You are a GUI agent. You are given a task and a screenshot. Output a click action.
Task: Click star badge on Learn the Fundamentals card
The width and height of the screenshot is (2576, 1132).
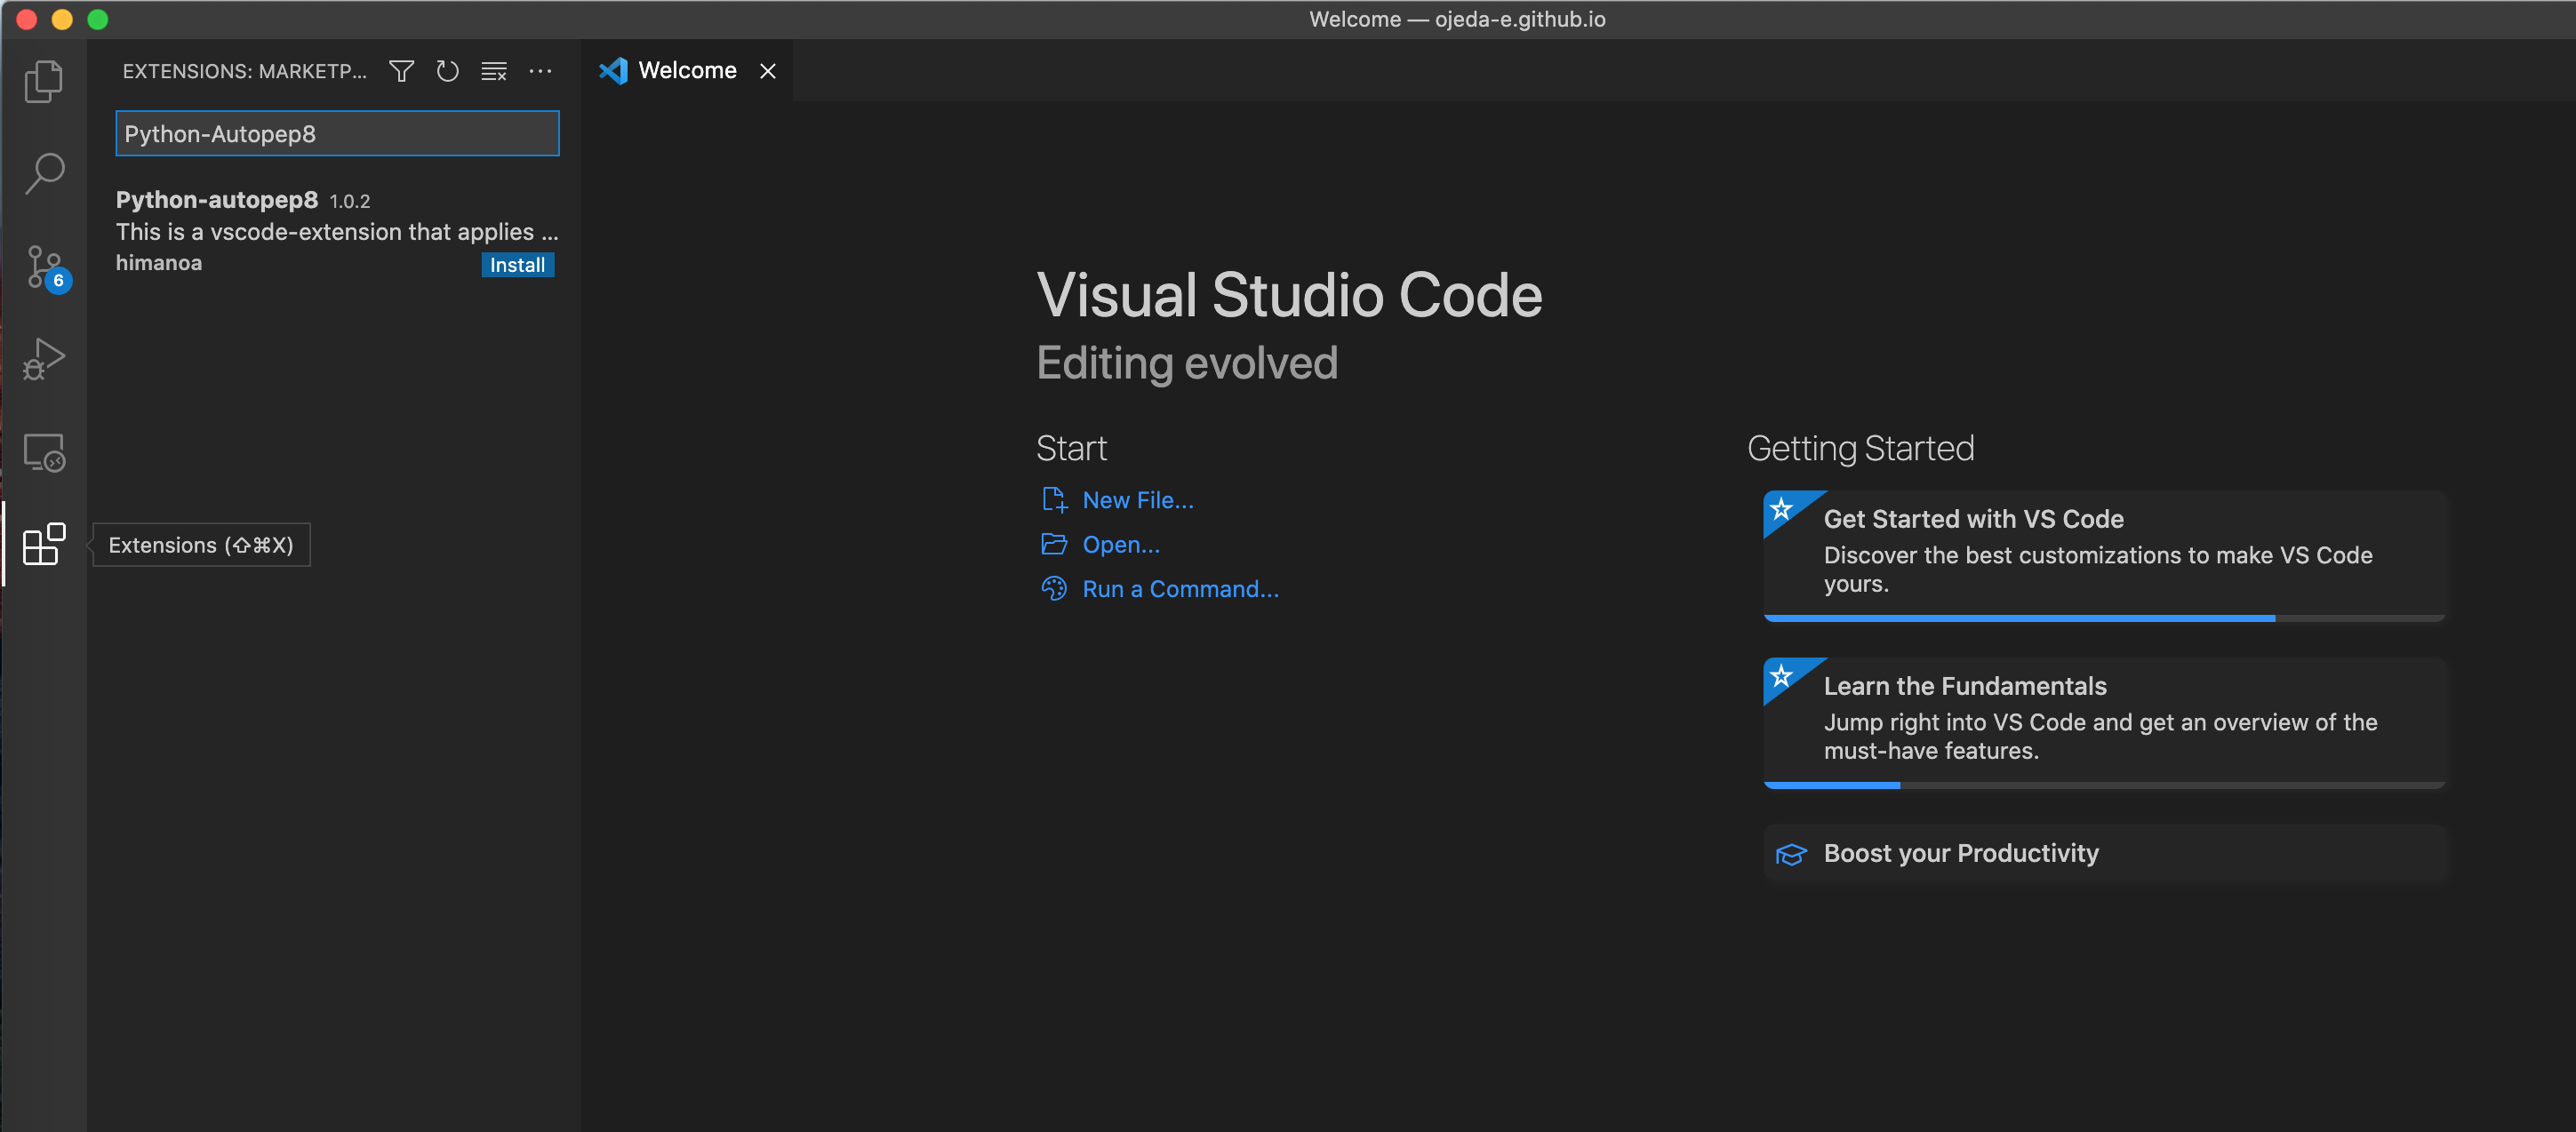[x=1781, y=676]
